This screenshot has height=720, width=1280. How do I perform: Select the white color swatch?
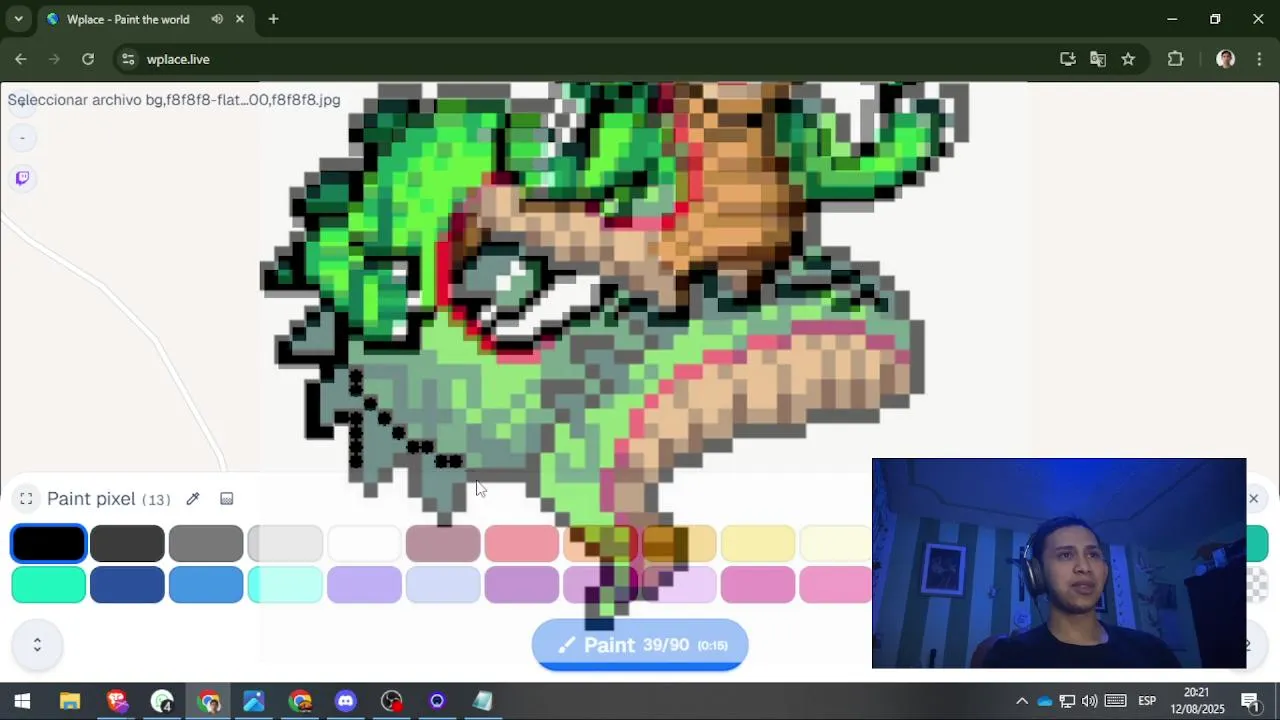(364, 544)
